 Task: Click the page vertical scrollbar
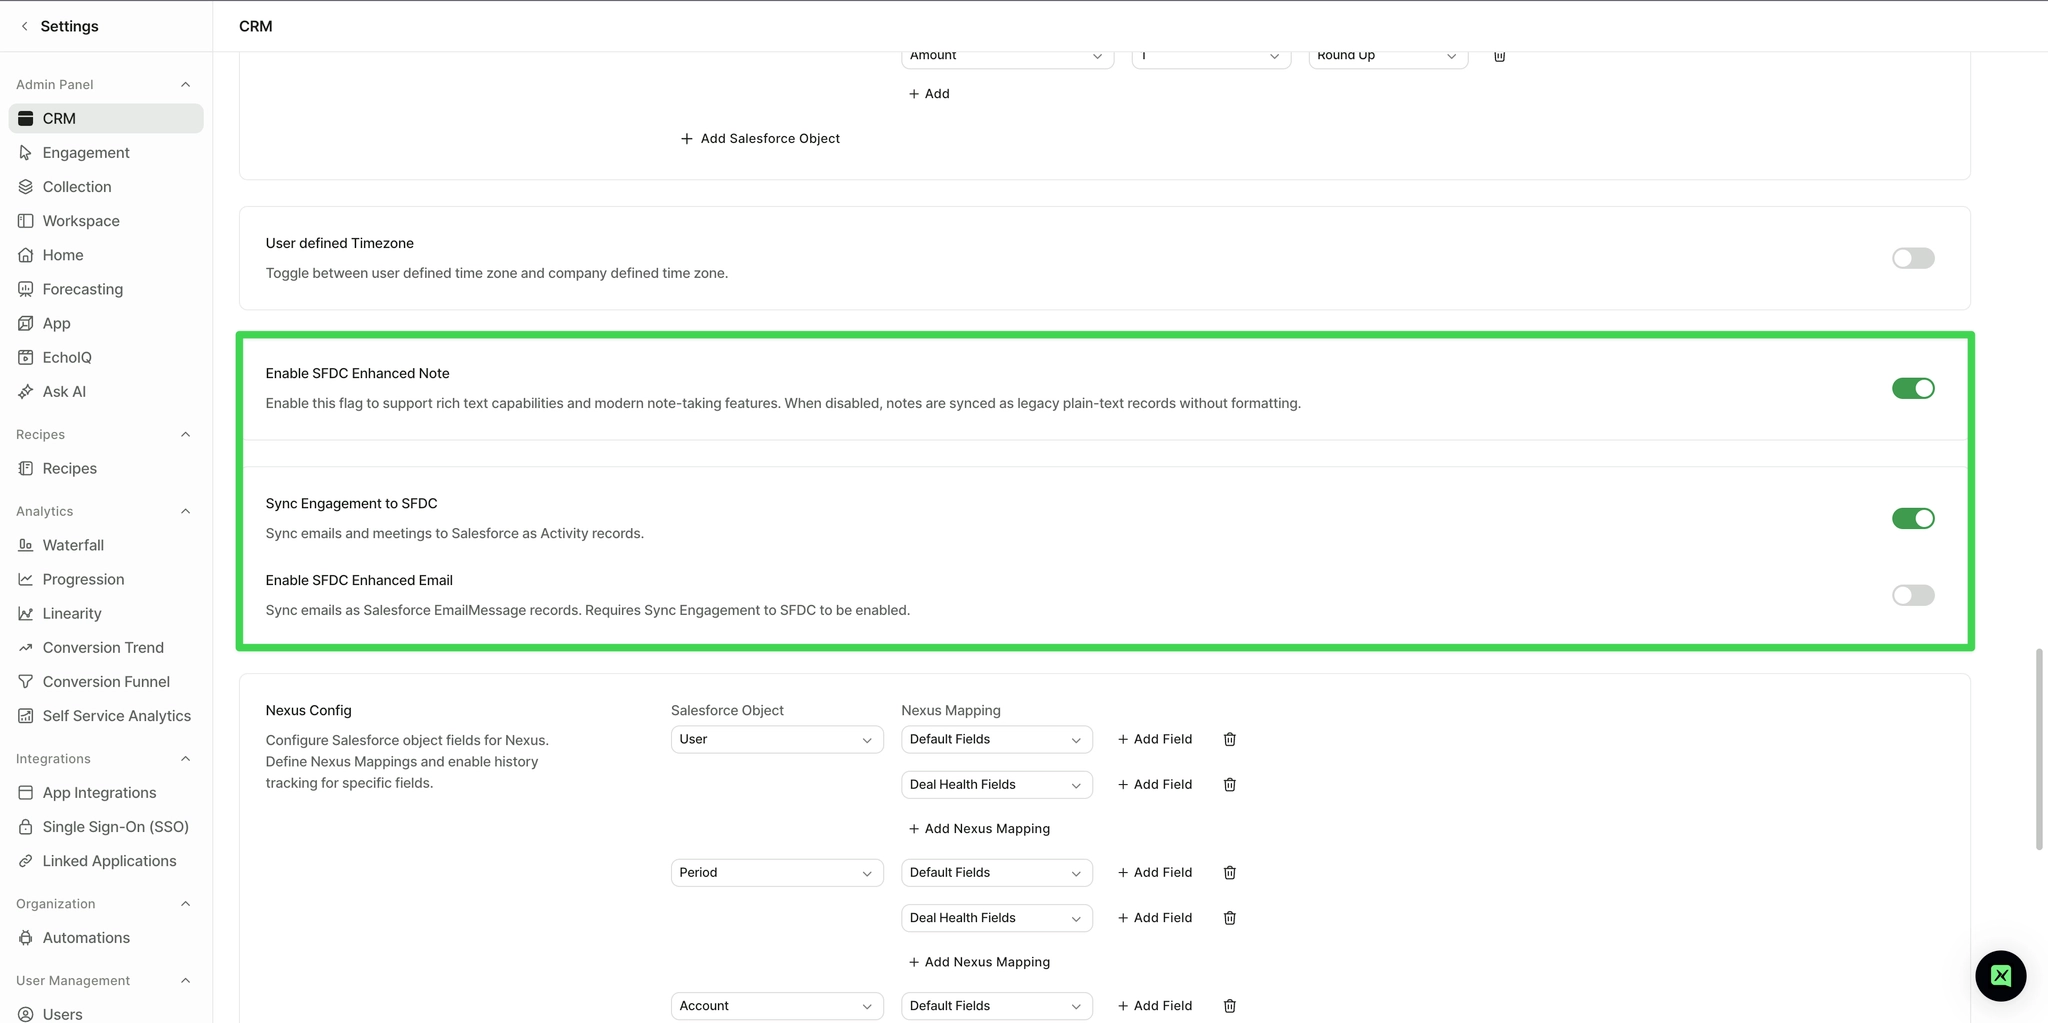point(2039,749)
